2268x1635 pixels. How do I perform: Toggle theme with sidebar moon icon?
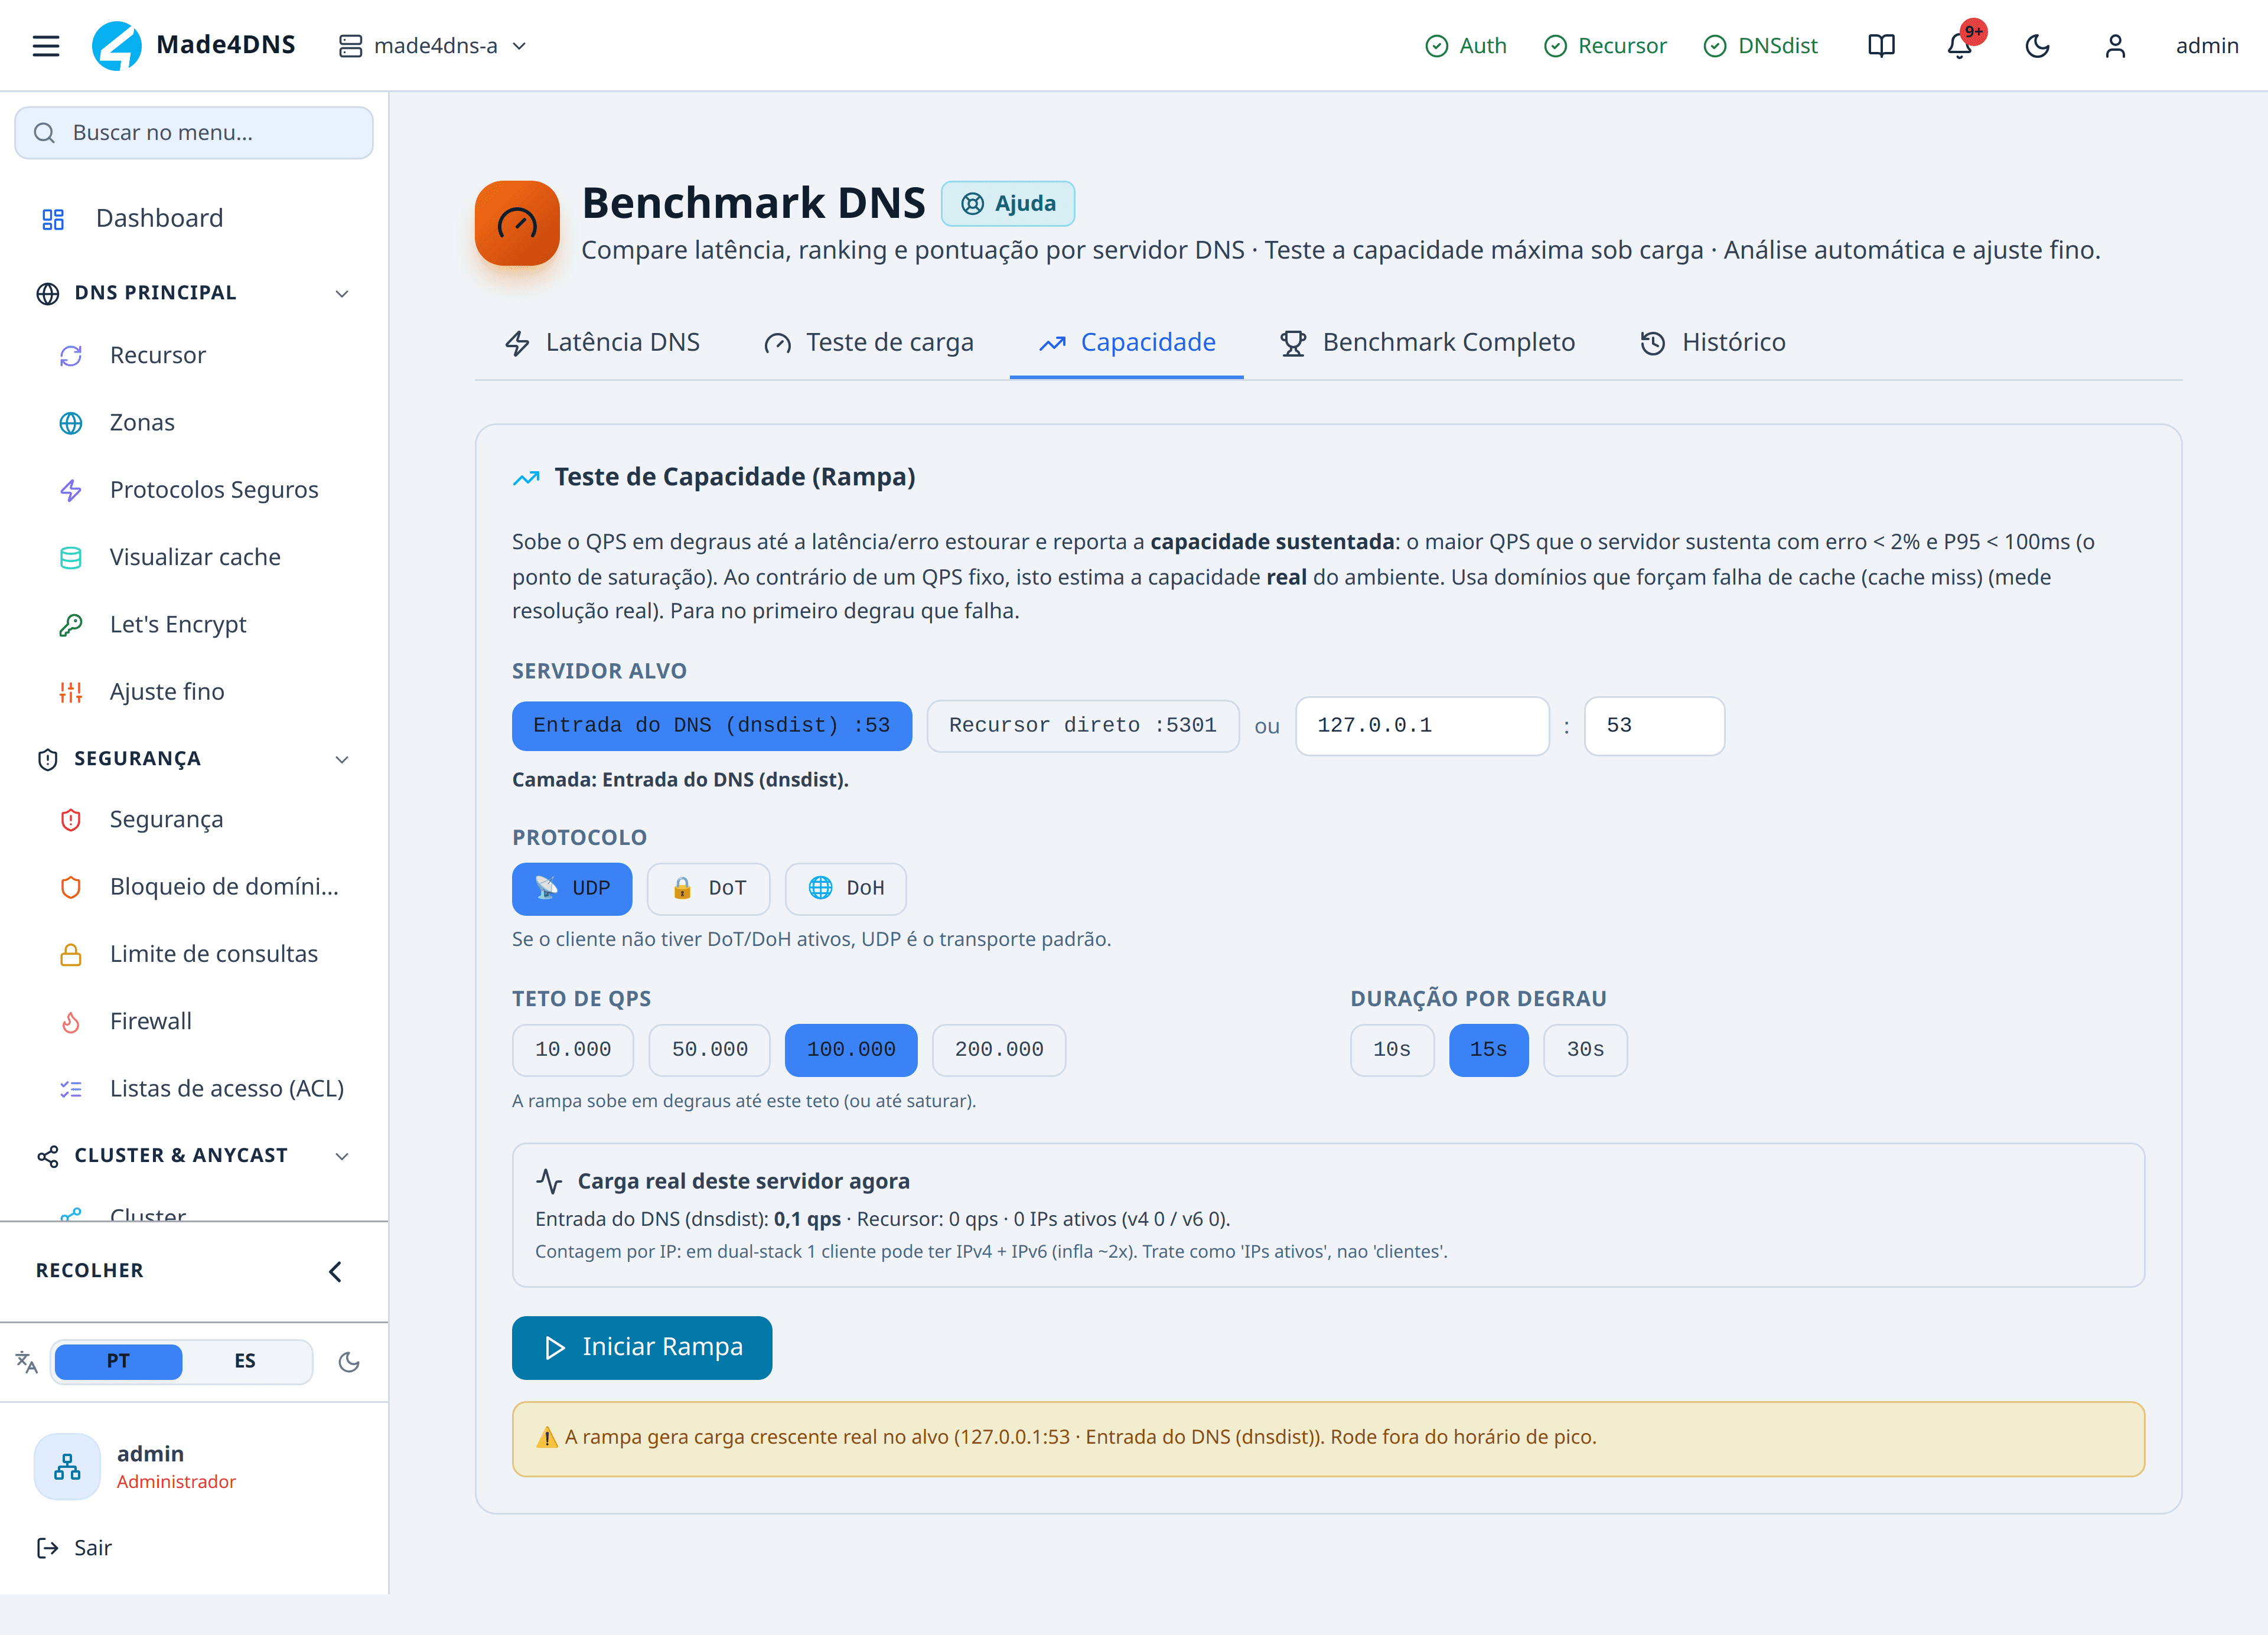[x=349, y=1361]
